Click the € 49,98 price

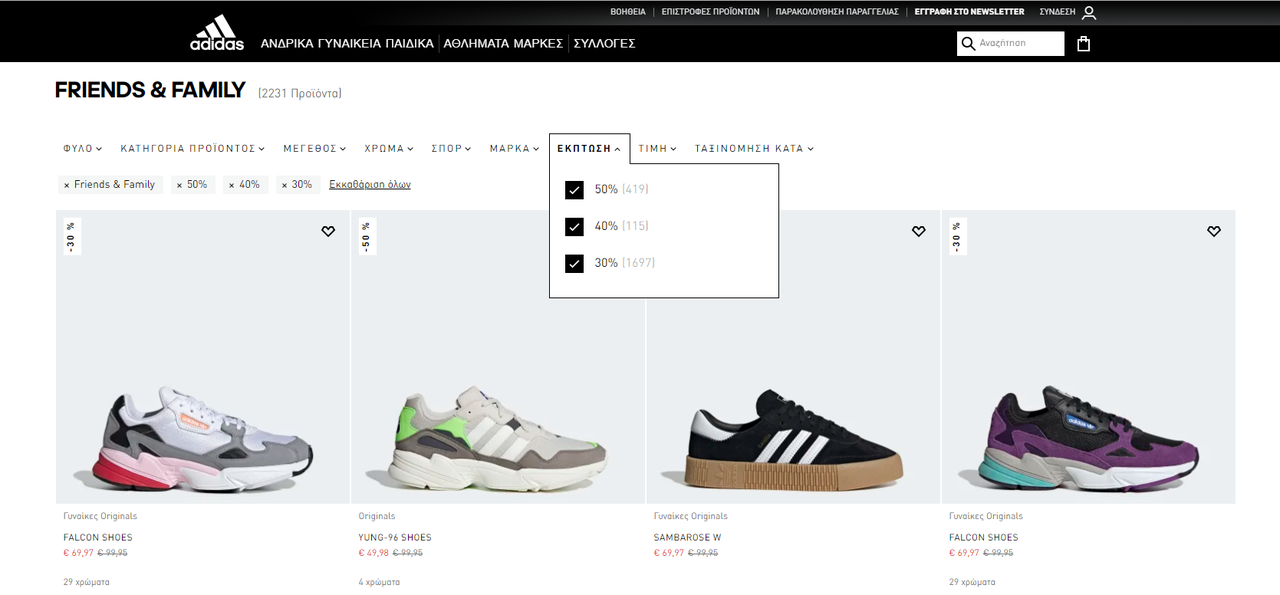373,553
